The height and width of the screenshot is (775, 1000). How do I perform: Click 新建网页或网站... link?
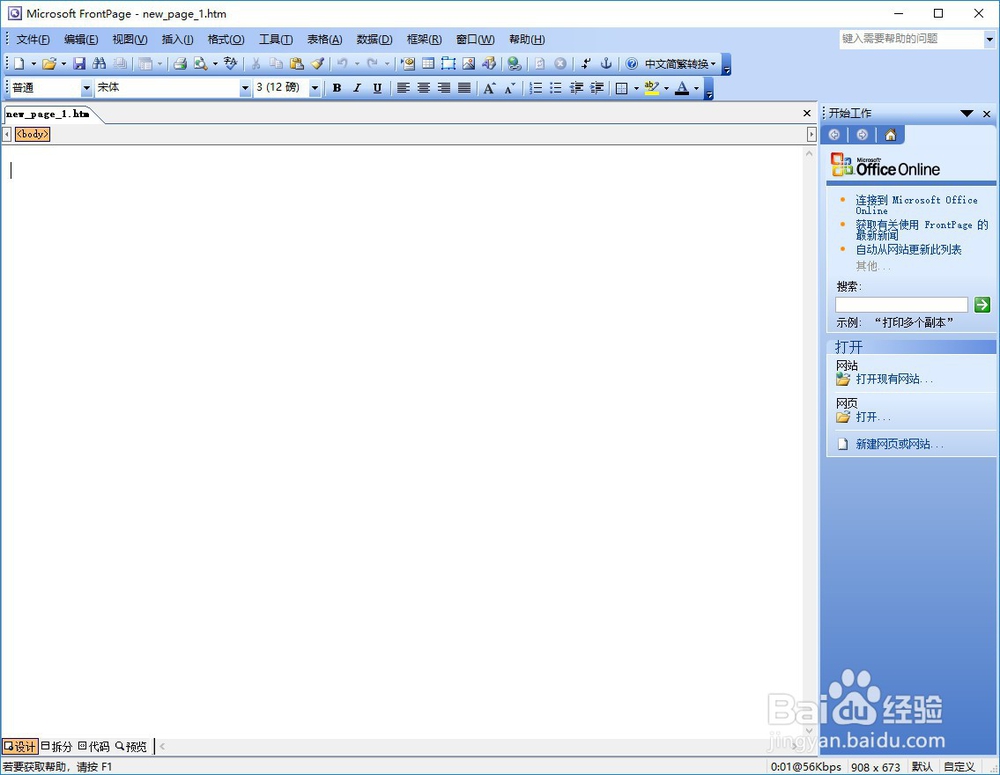(x=899, y=444)
